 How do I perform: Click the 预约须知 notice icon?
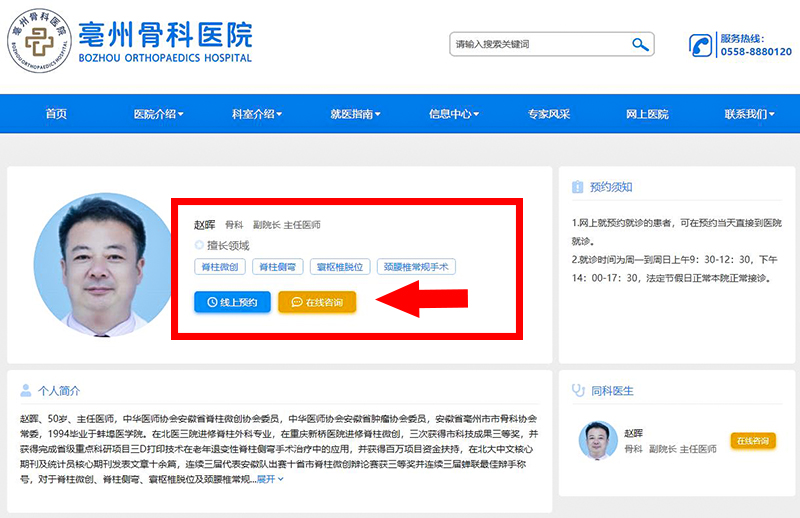577,187
